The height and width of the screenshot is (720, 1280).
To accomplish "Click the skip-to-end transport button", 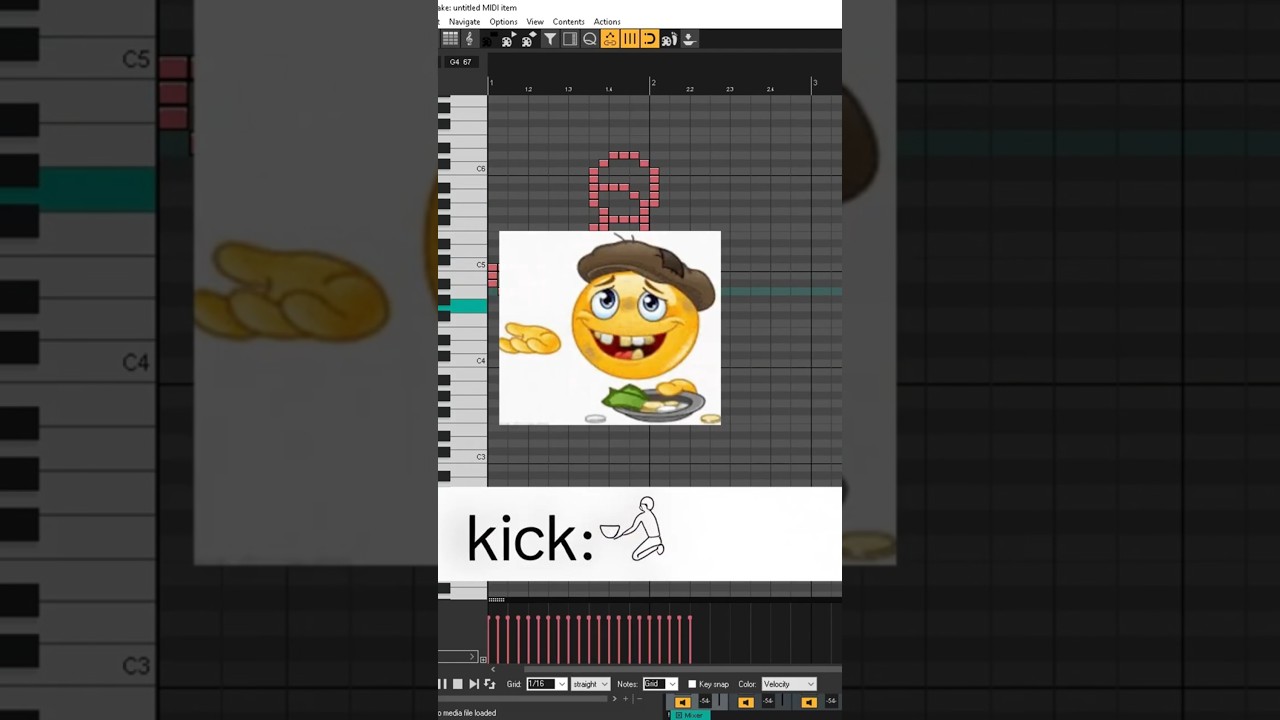I will [x=474, y=684].
